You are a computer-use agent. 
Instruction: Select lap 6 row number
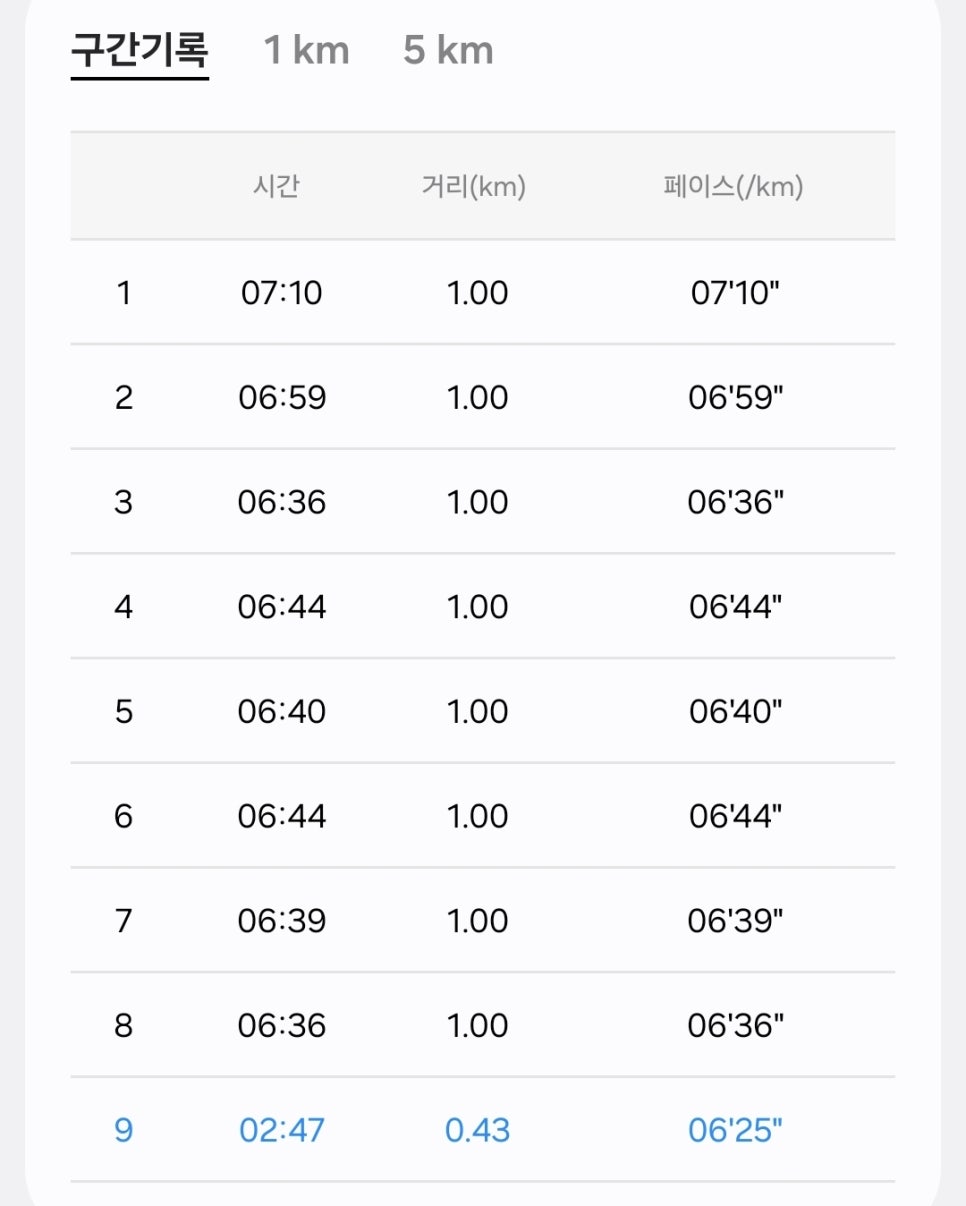pyautogui.click(x=123, y=816)
